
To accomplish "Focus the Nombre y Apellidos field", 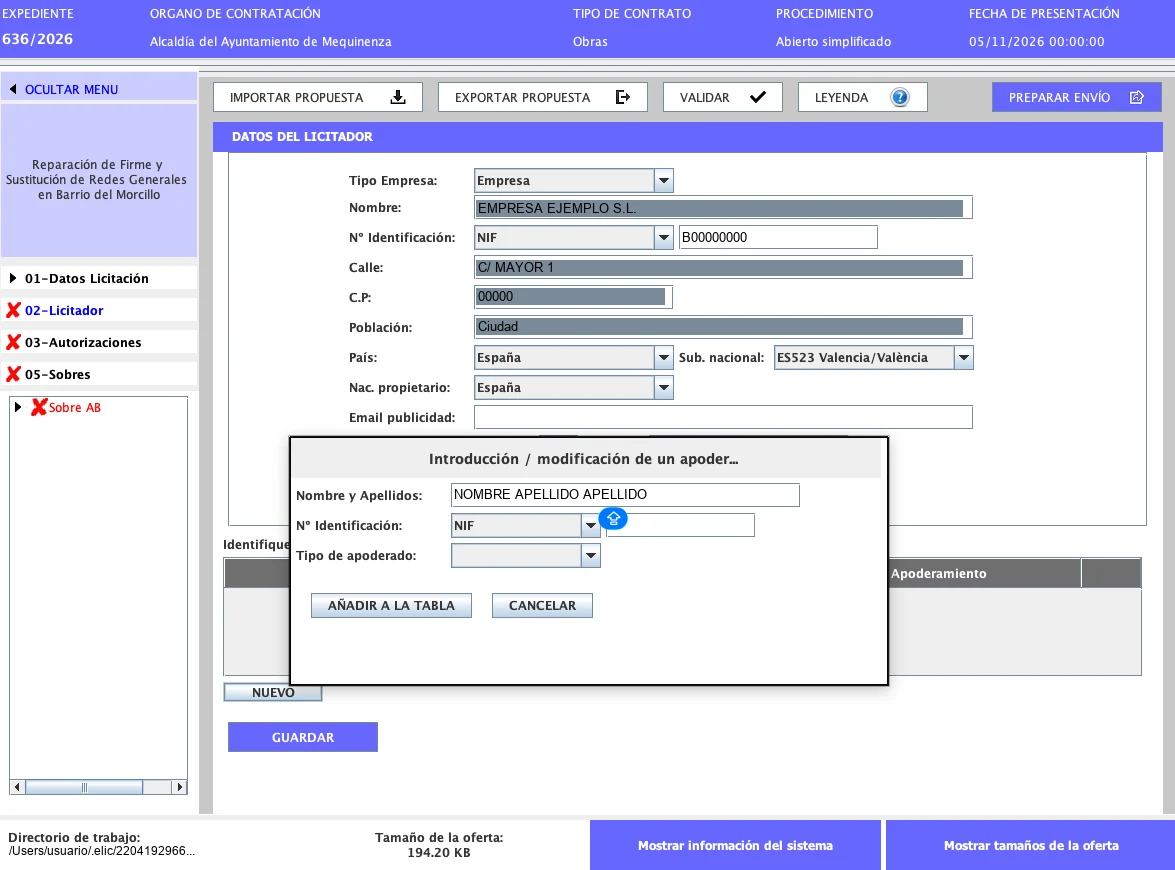I will tap(625, 495).
